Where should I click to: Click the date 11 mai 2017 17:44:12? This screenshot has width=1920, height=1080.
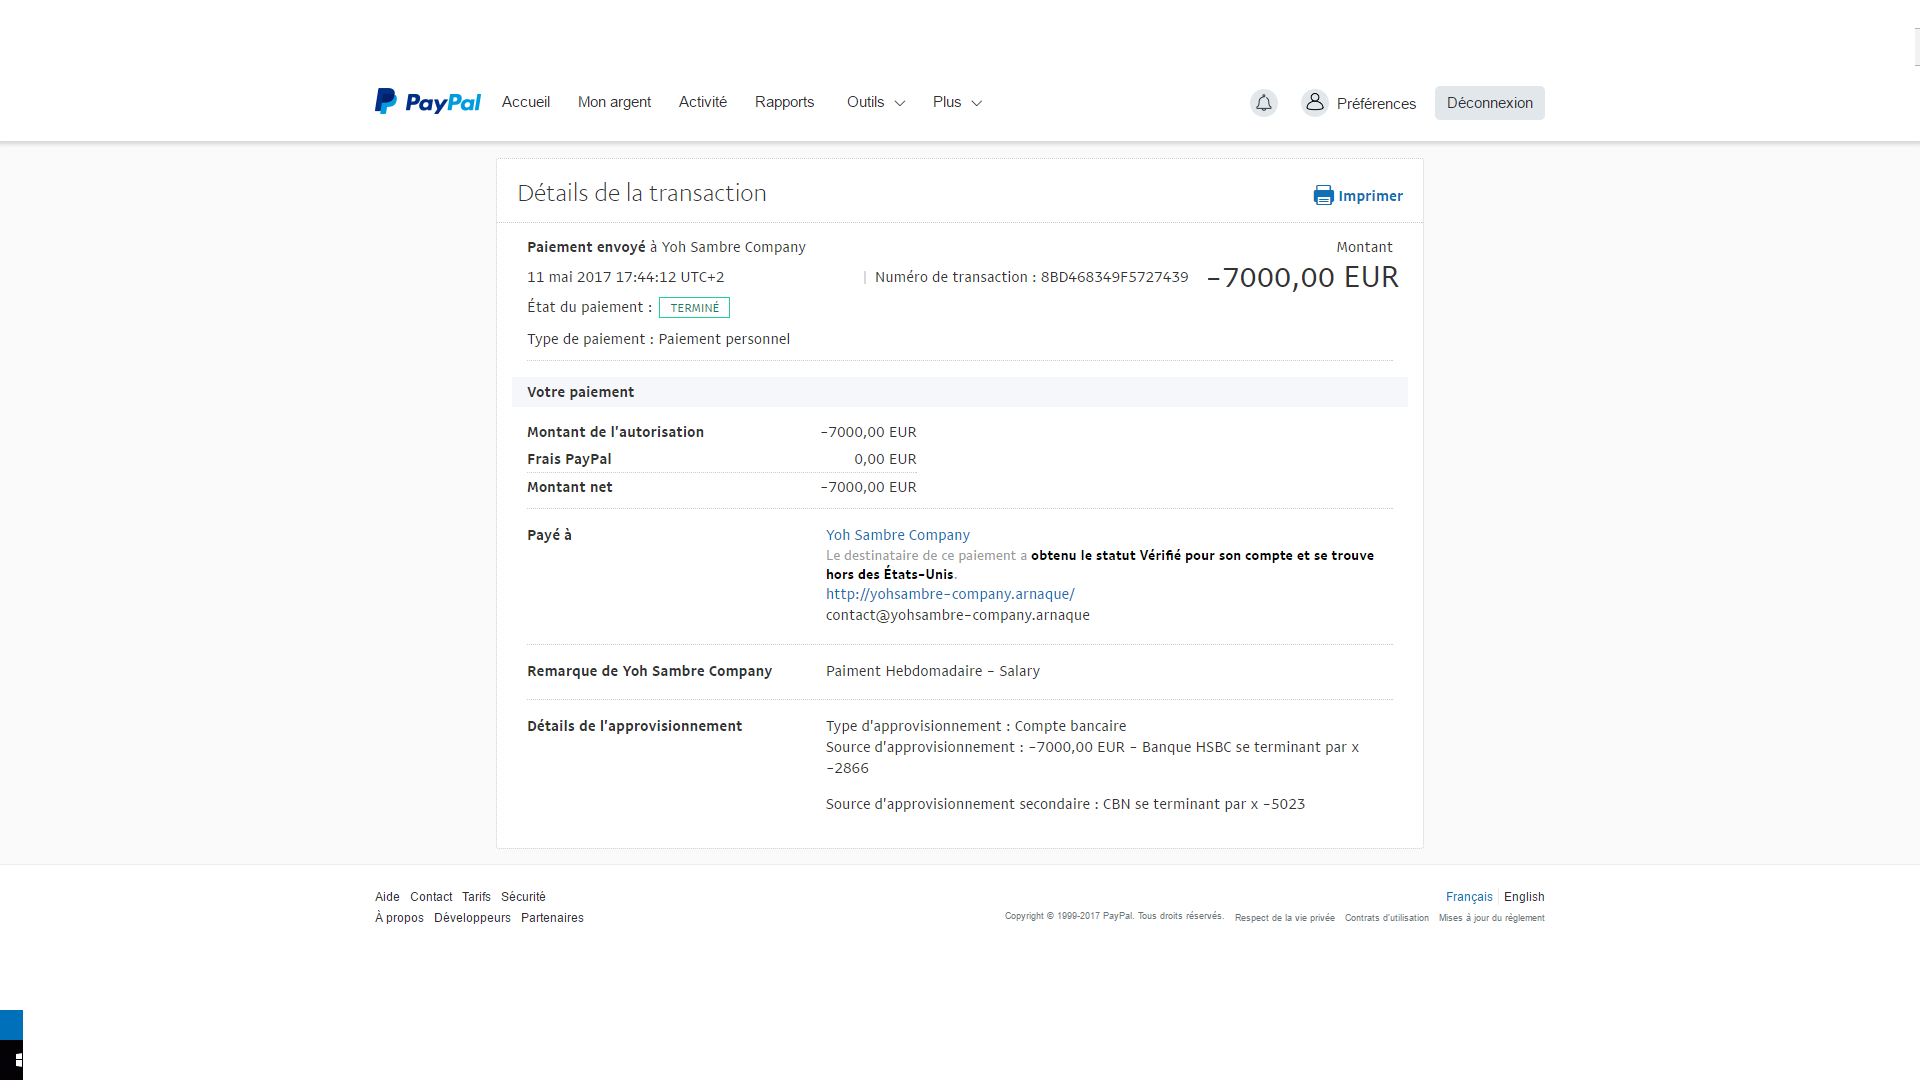click(602, 277)
